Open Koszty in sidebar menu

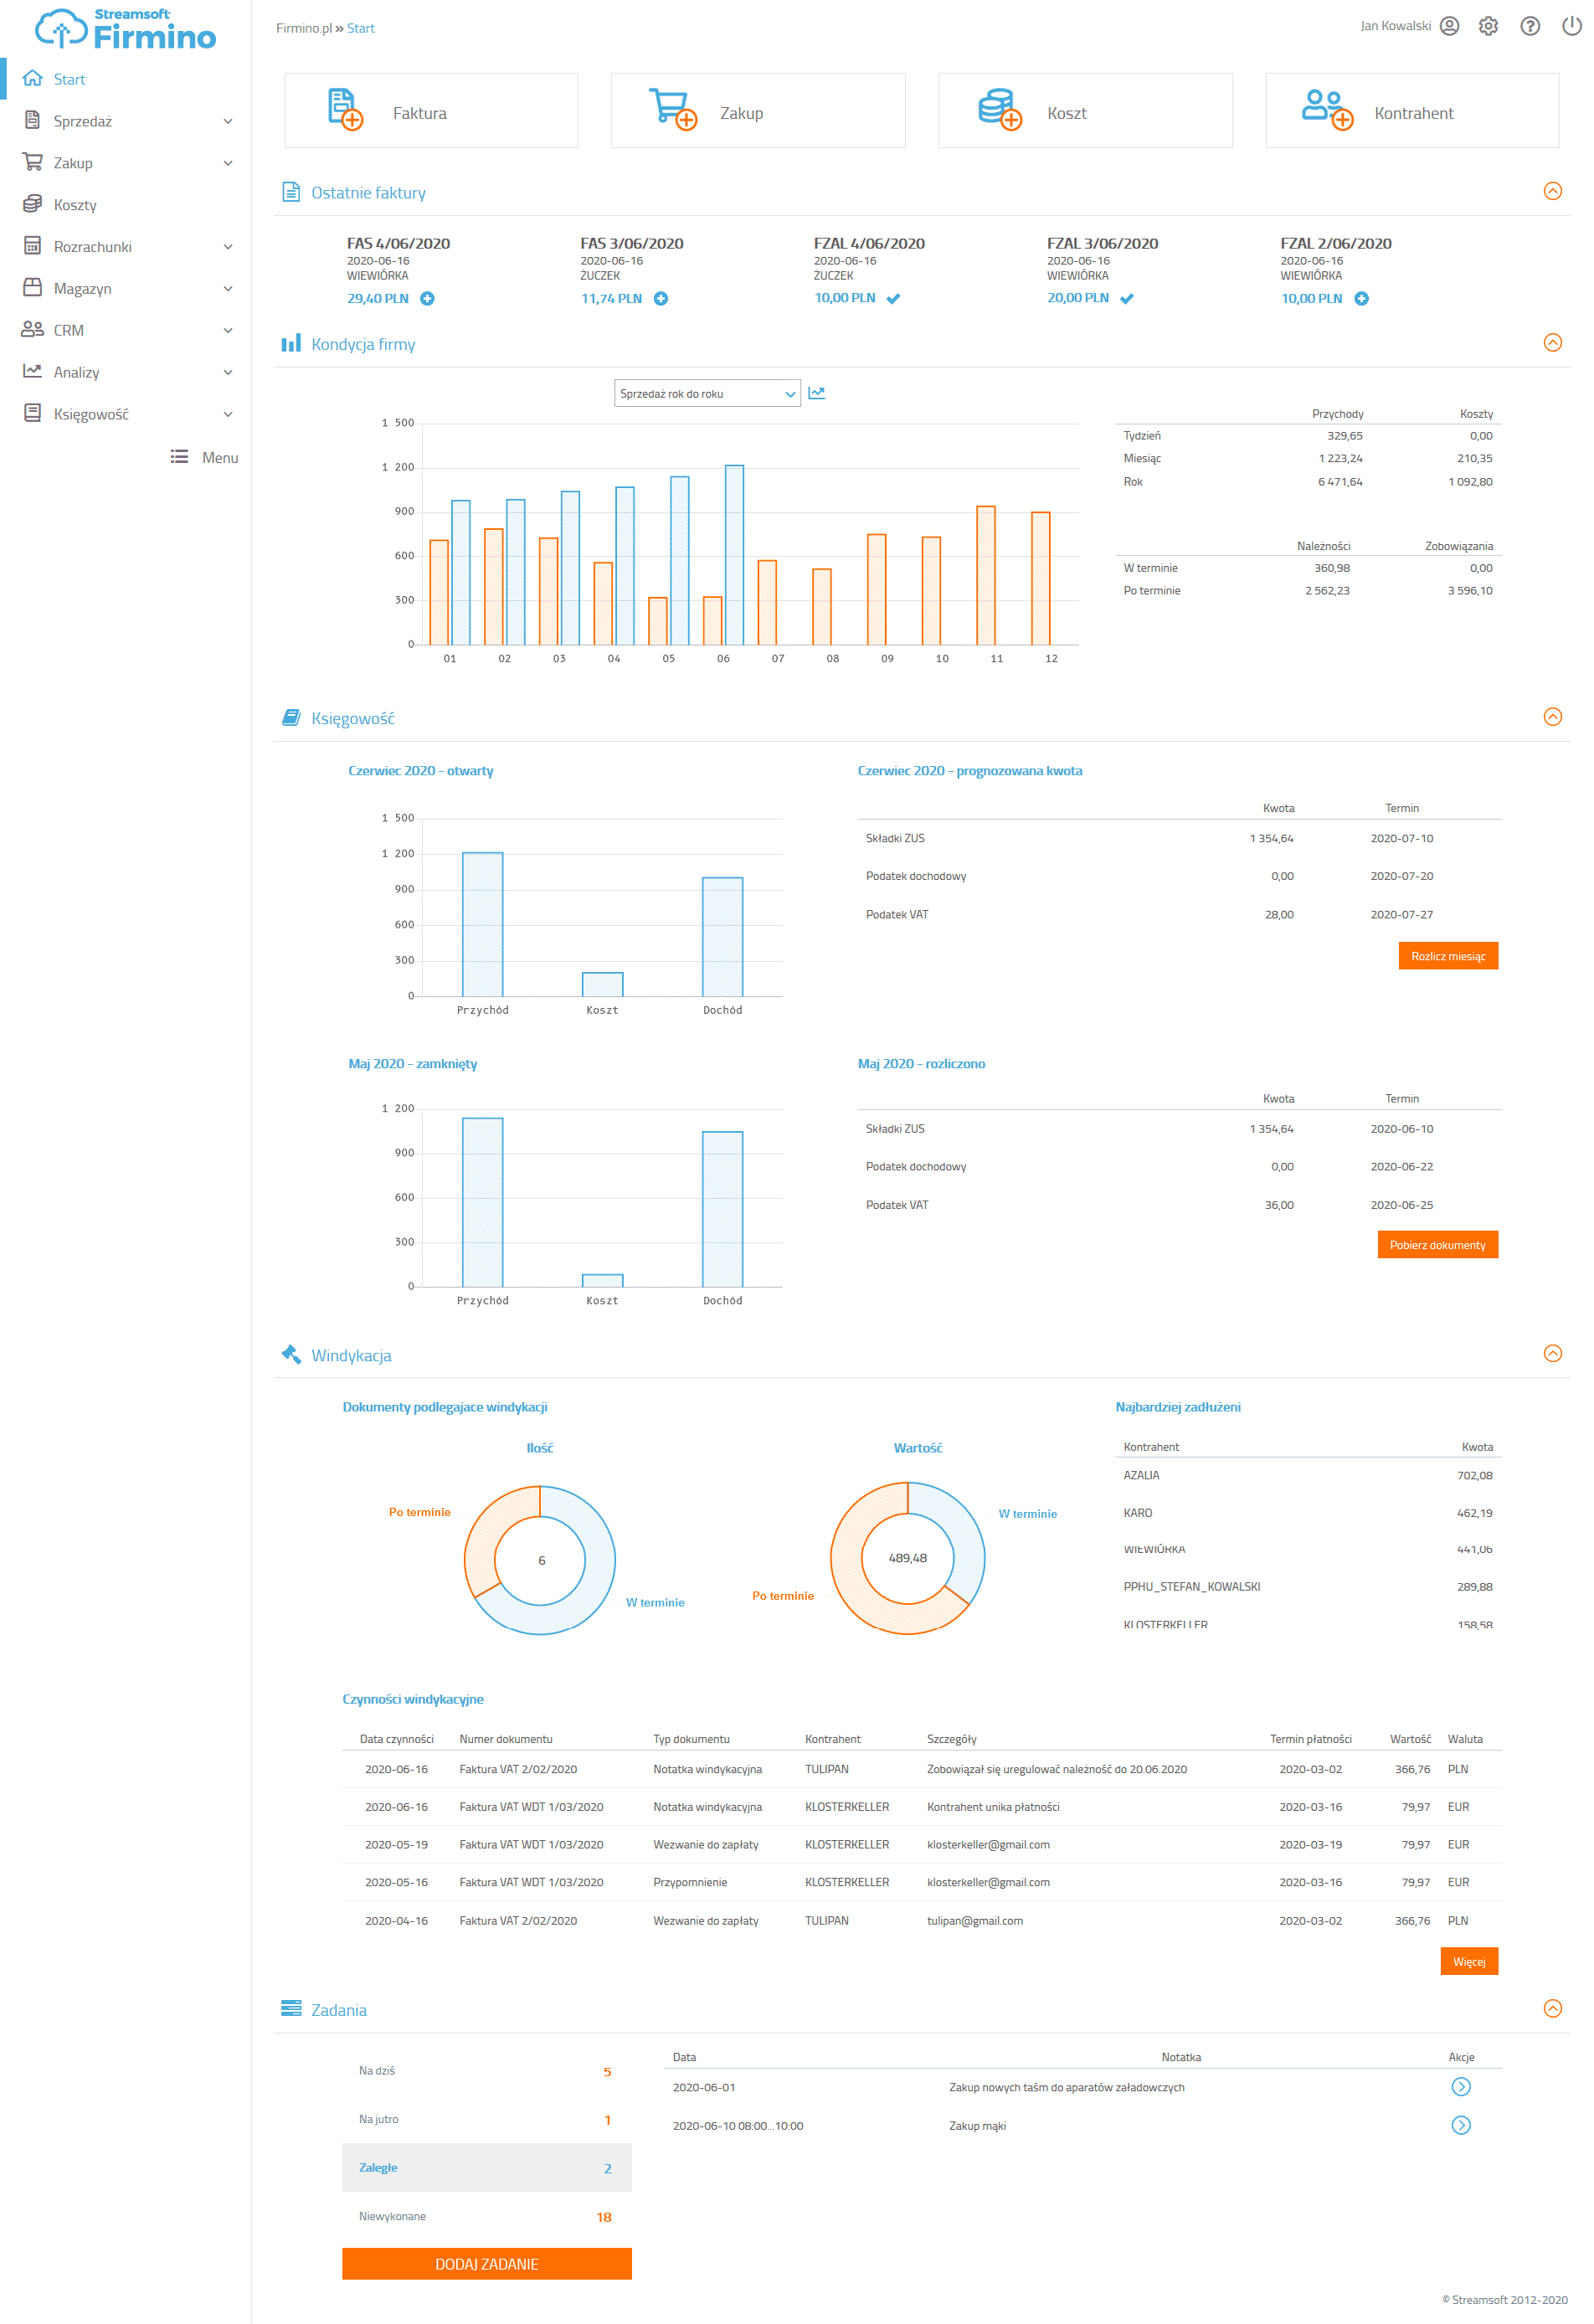point(126,205)
